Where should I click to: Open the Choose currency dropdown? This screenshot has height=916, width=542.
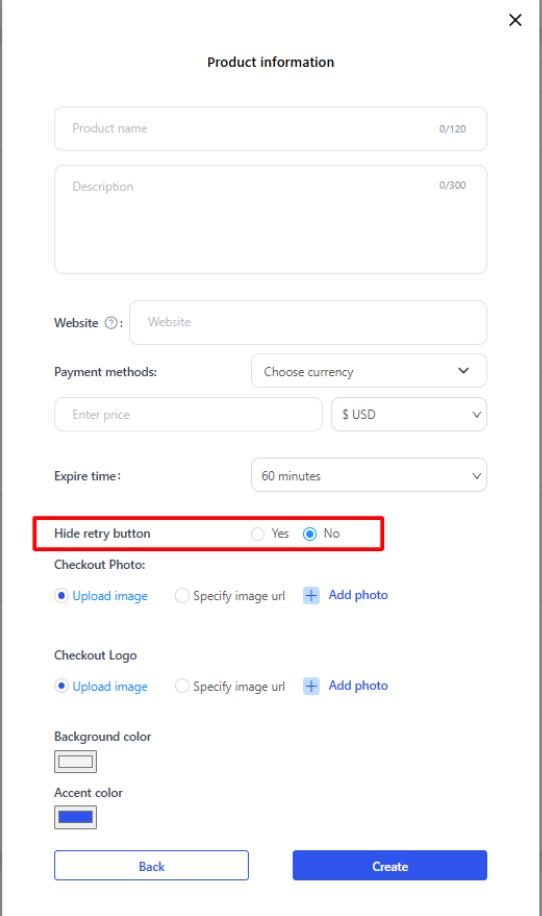tap(369, 371)
